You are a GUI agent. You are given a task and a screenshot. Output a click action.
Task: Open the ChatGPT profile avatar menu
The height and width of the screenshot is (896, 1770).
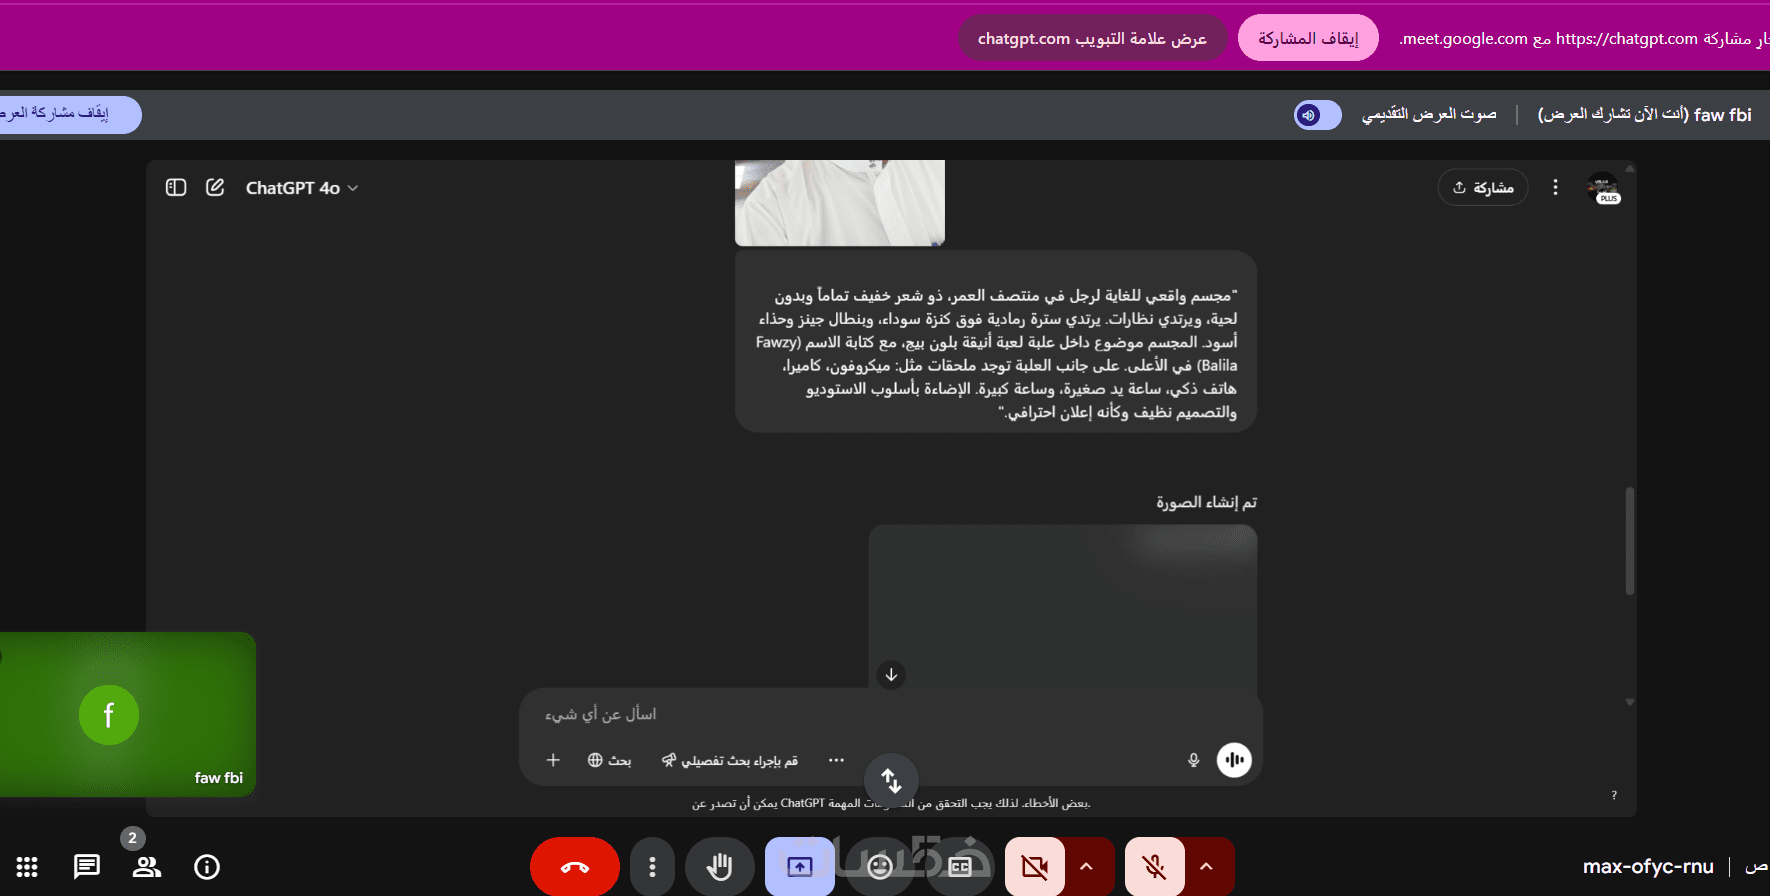pos(1604,188)
